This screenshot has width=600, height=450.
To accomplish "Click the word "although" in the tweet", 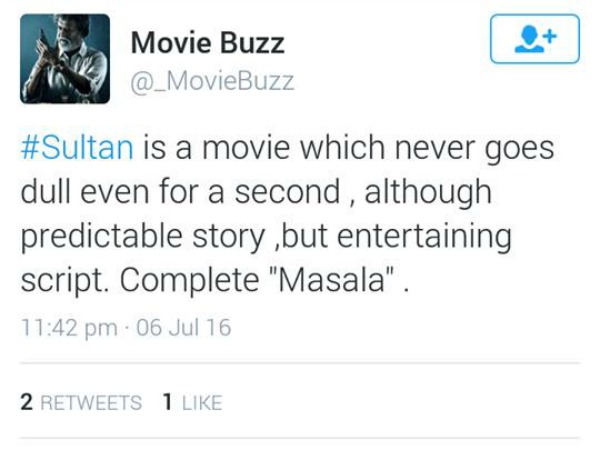I will [439, 192].
